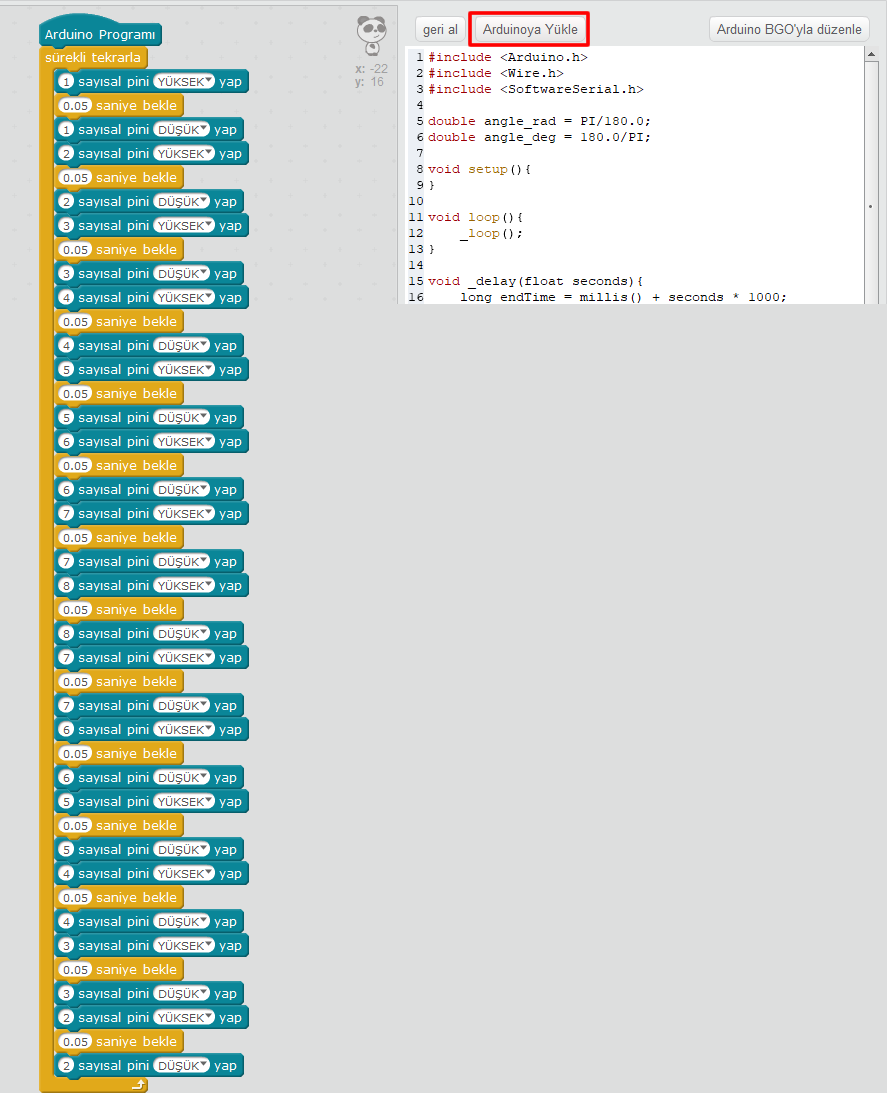The width and height of the screenshot is (887, 1093).
Task: Open the DÜŞÜK dropdown on the pin 8 block
Action: 181,634
